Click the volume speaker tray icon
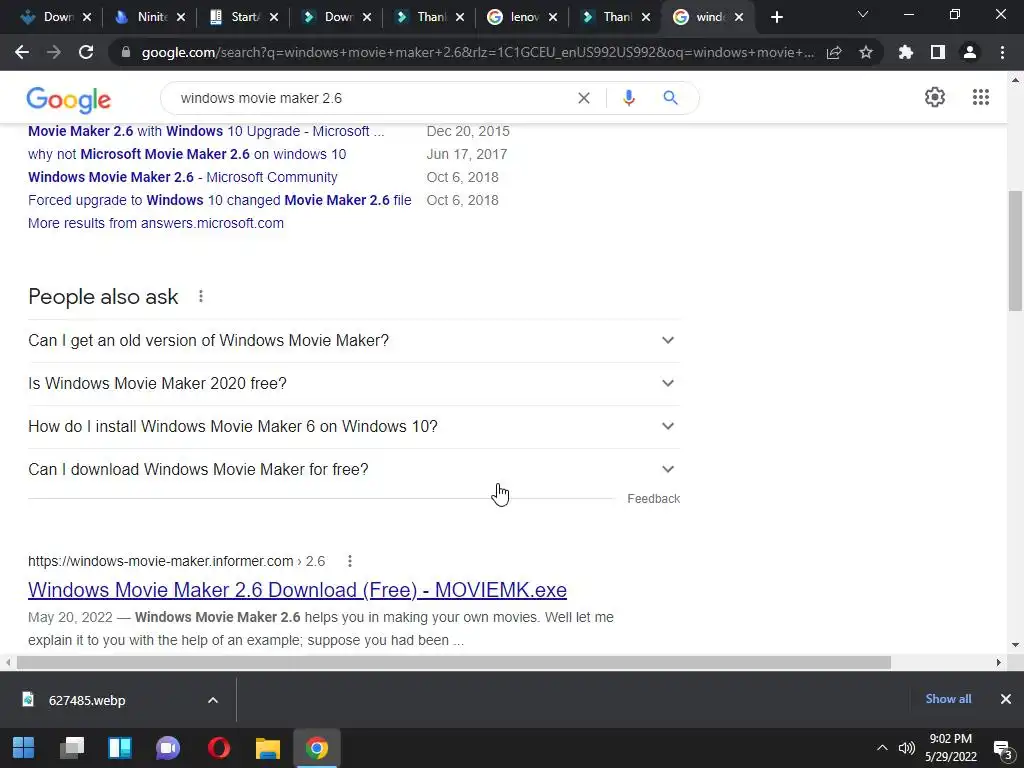This screenshot has width=1024, height=768. [x=906, y=748]
